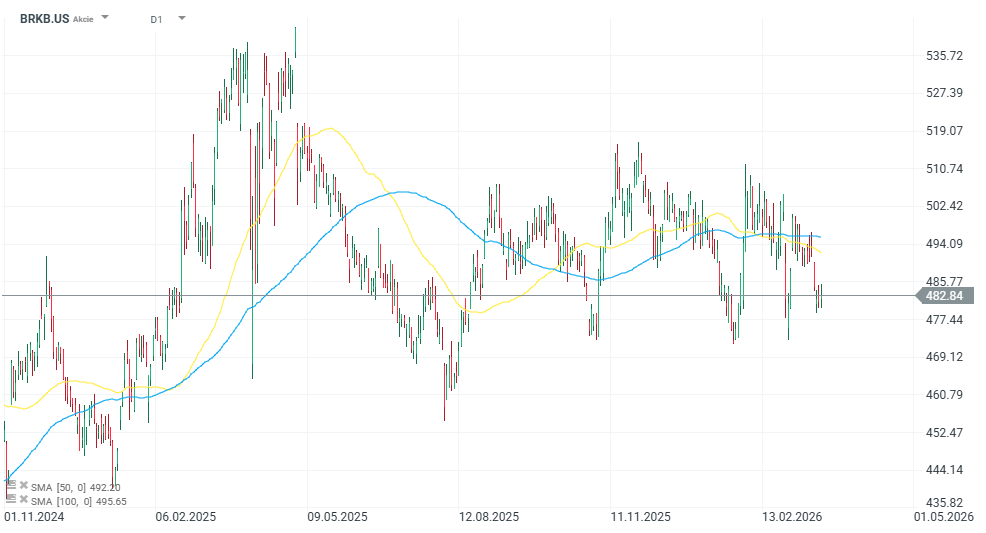Click the 09.05.2025 date axis label
The height and width of the screenshot is (533, 986).
pos(337,517)
